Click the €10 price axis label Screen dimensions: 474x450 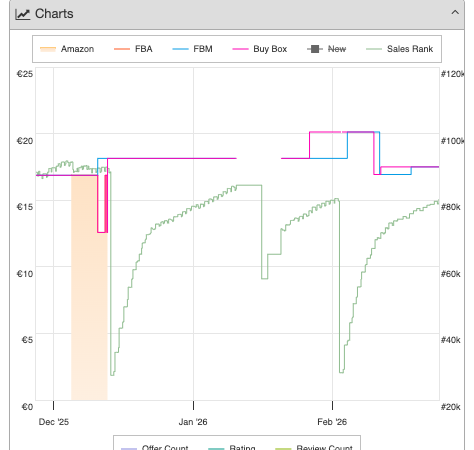tap(25, 274)
